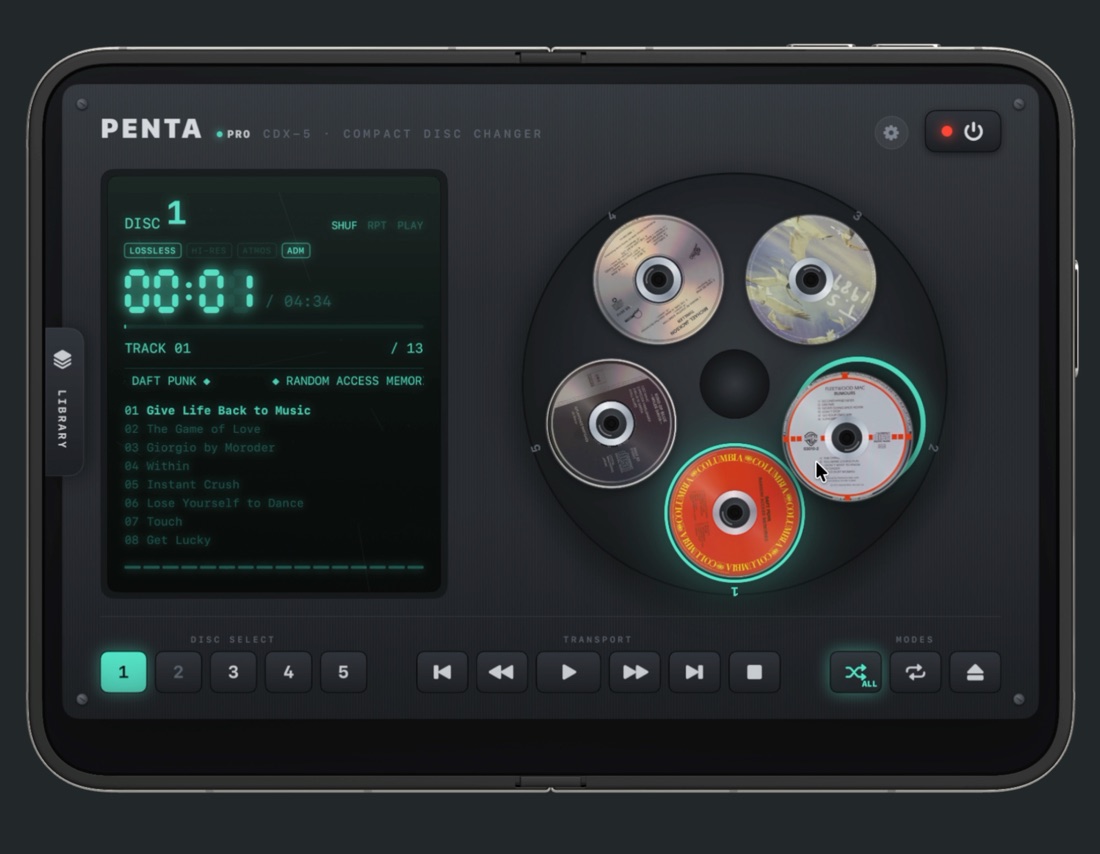Image resolution: width=1100 pixels, height=854 pixels.
Task: Click the playback progress bar
Action: click(x=274, y=326)
